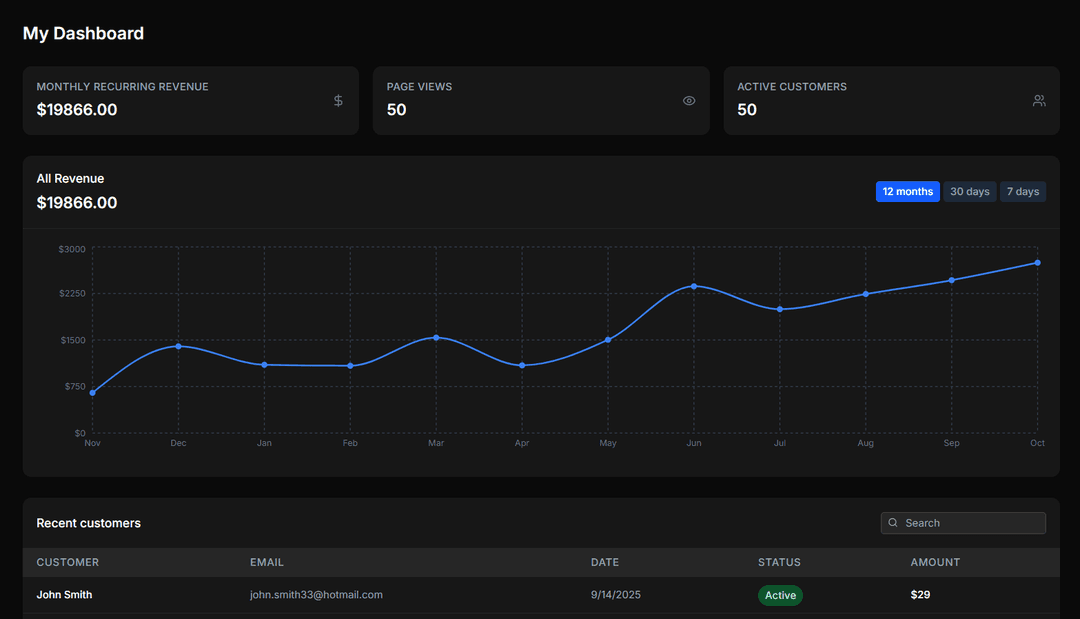Sort by the Amount column header
1080x619 pixels.
click(x=935, y=562)
